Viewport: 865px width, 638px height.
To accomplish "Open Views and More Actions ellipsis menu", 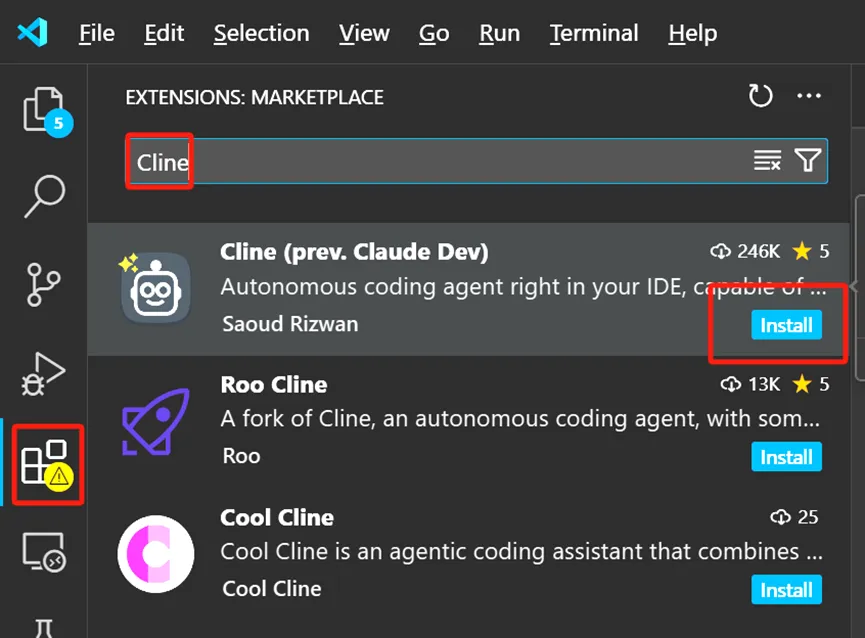I will [809, 96].
